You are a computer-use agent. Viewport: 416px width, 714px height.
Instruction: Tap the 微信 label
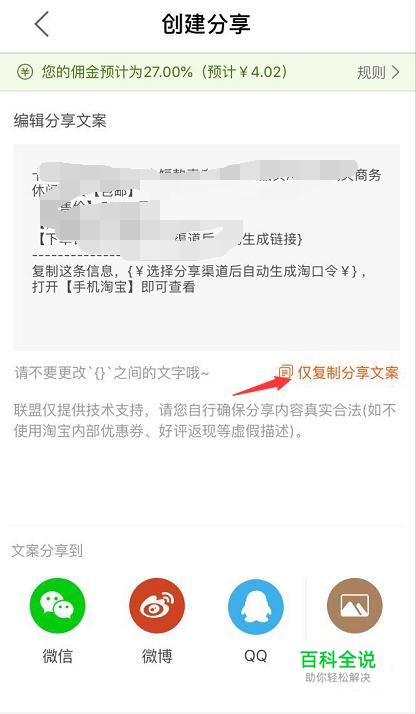coord(57,656)
